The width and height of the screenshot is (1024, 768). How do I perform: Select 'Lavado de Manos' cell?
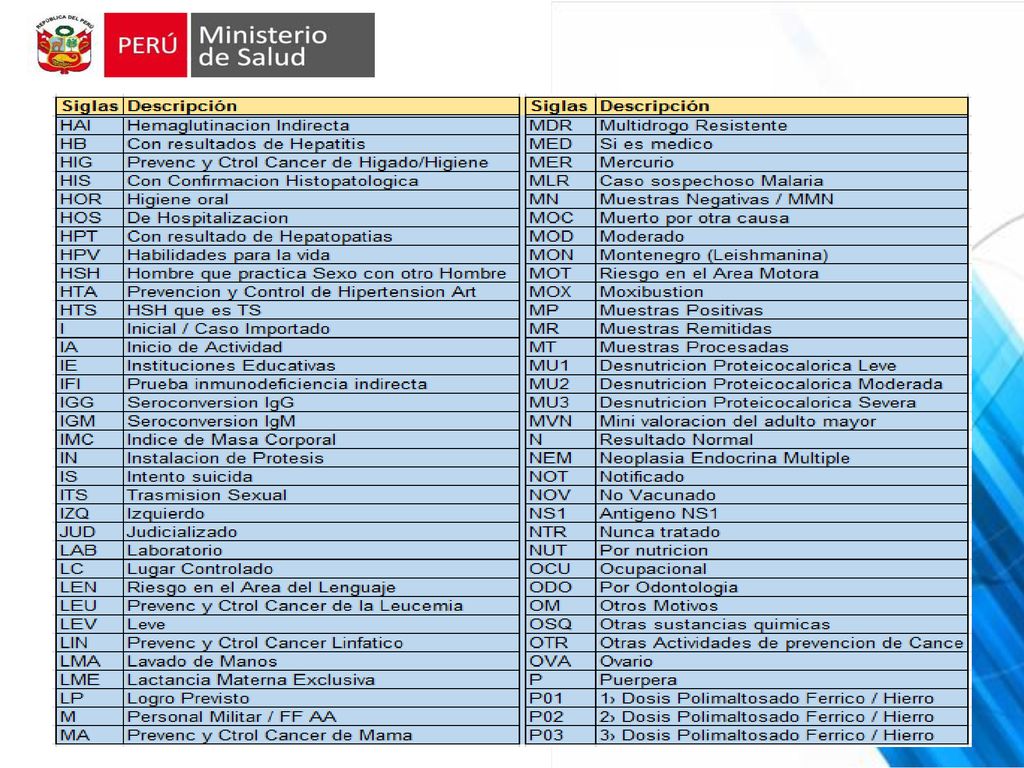(x=321, y=661)
